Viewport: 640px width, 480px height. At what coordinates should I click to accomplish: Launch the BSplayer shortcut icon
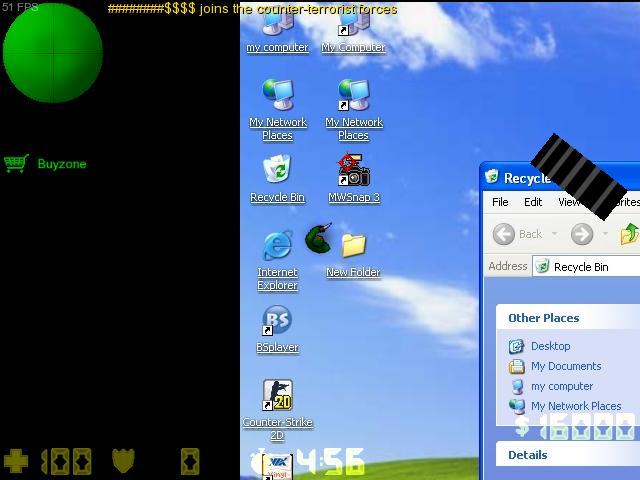[277, 320]
